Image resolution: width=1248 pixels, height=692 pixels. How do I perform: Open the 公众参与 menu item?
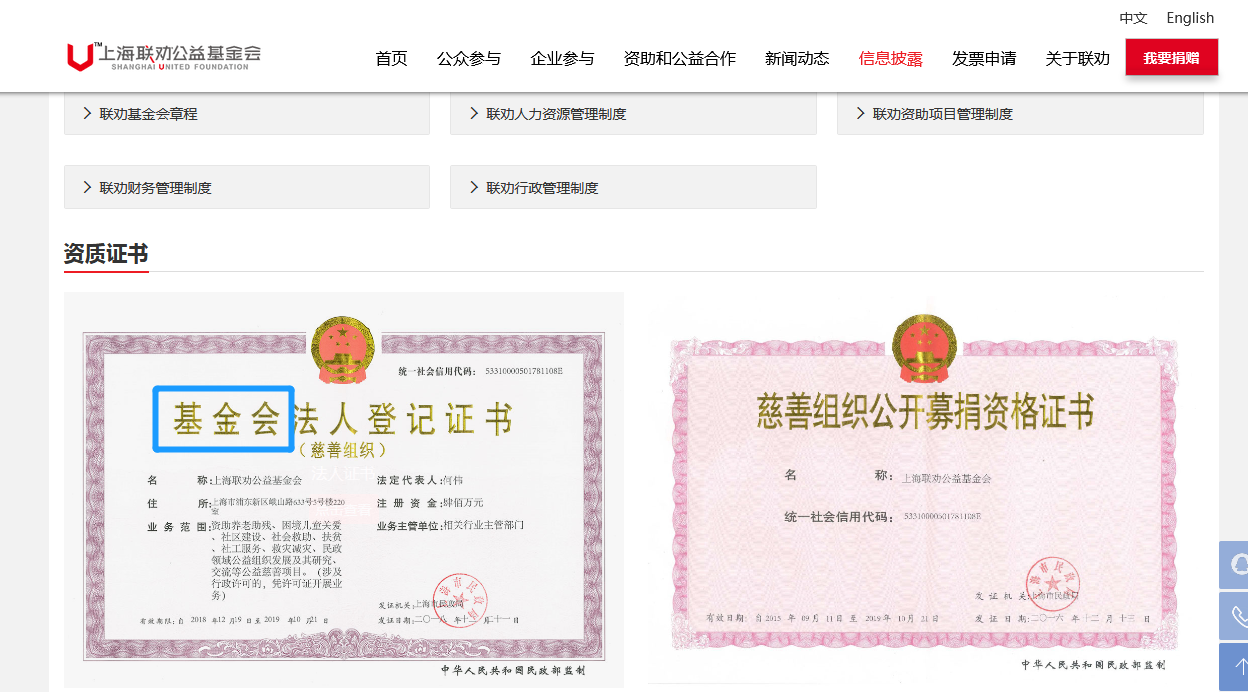pyautogui.click(x=469, y=58)
